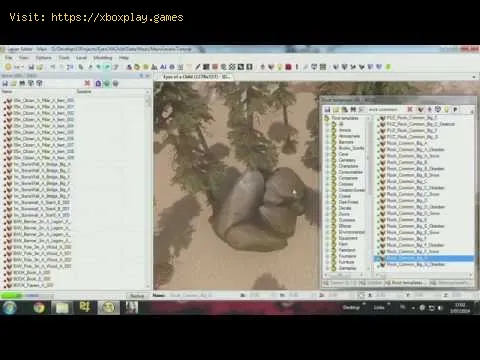Click the red square toolbar icon

289,67
